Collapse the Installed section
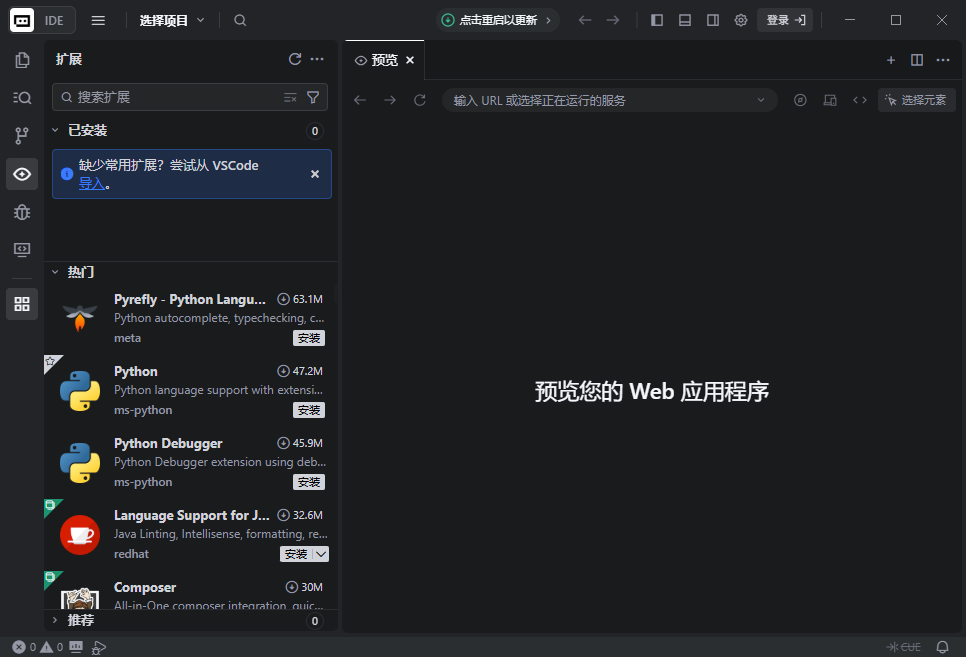 click(55, 130)
